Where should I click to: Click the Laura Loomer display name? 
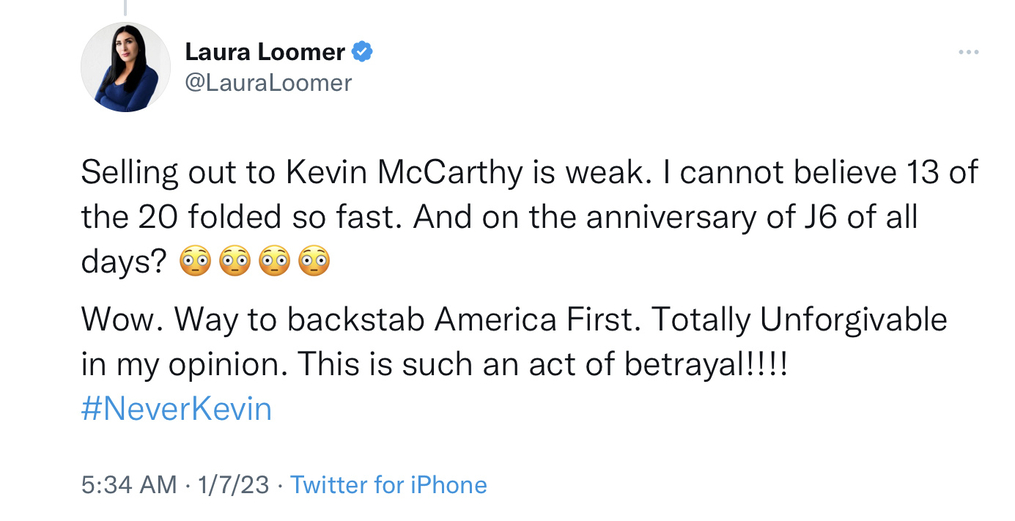264,52
